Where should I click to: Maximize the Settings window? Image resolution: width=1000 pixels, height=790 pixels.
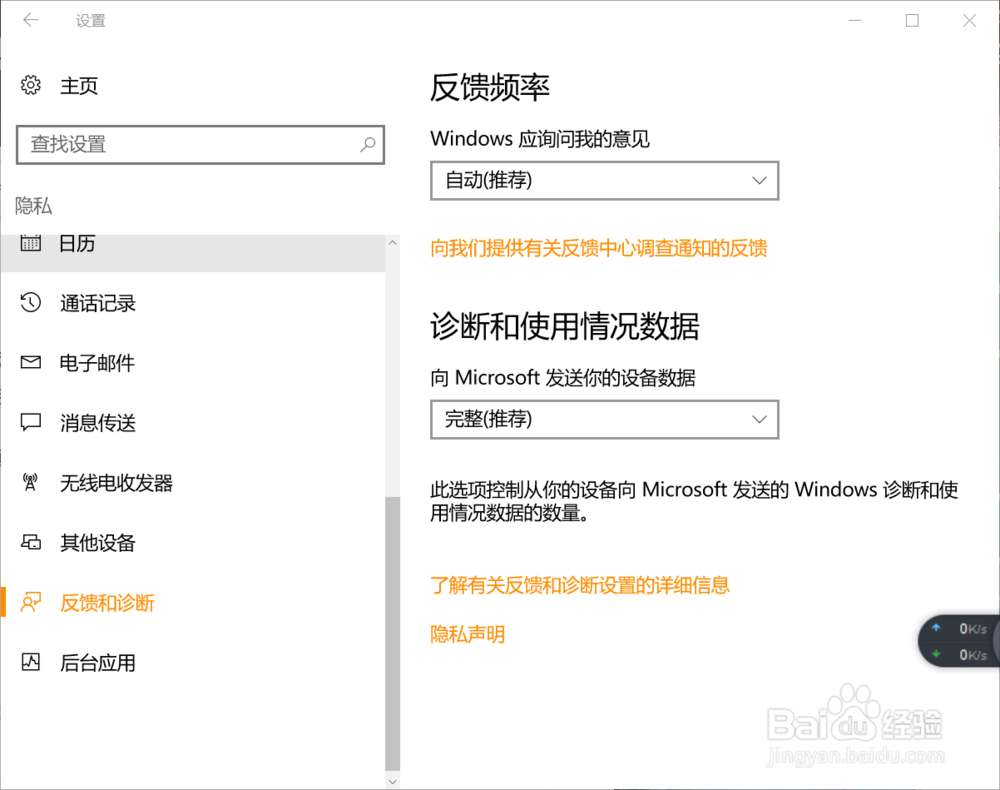(912, 20)
